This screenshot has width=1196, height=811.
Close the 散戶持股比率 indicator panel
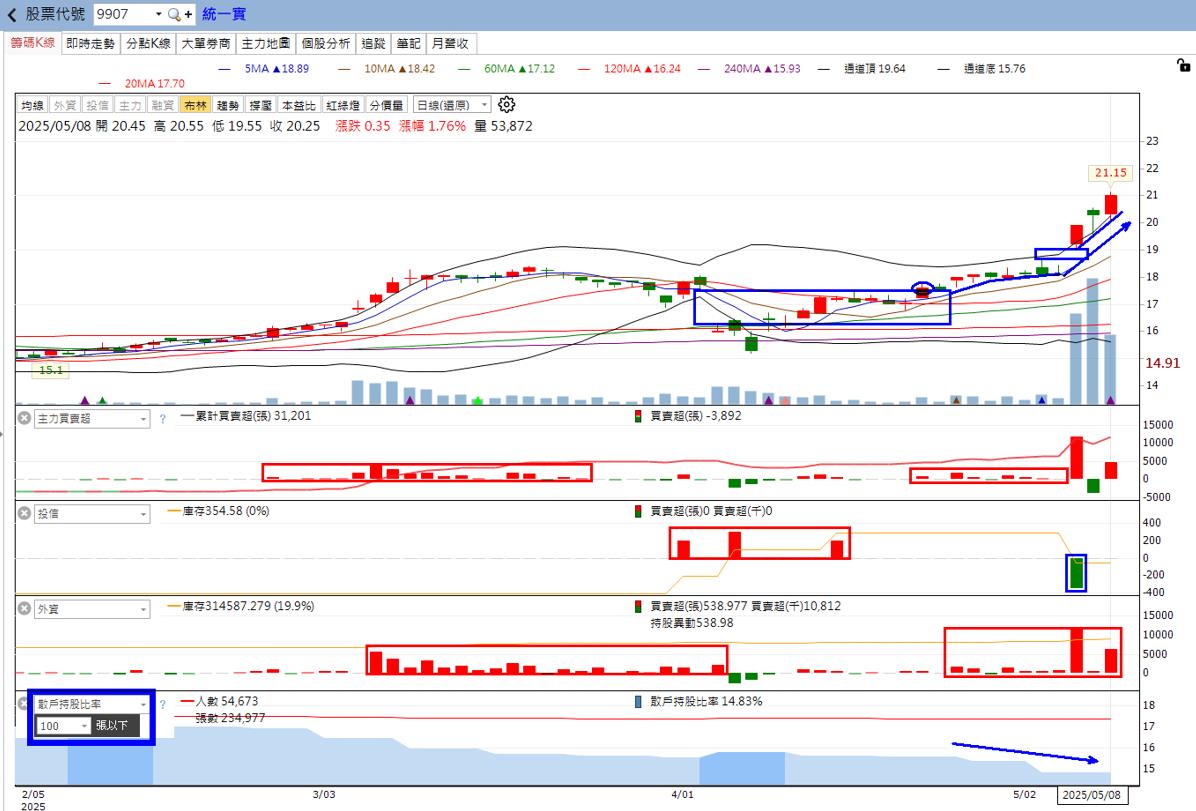[x=22, y=703]
